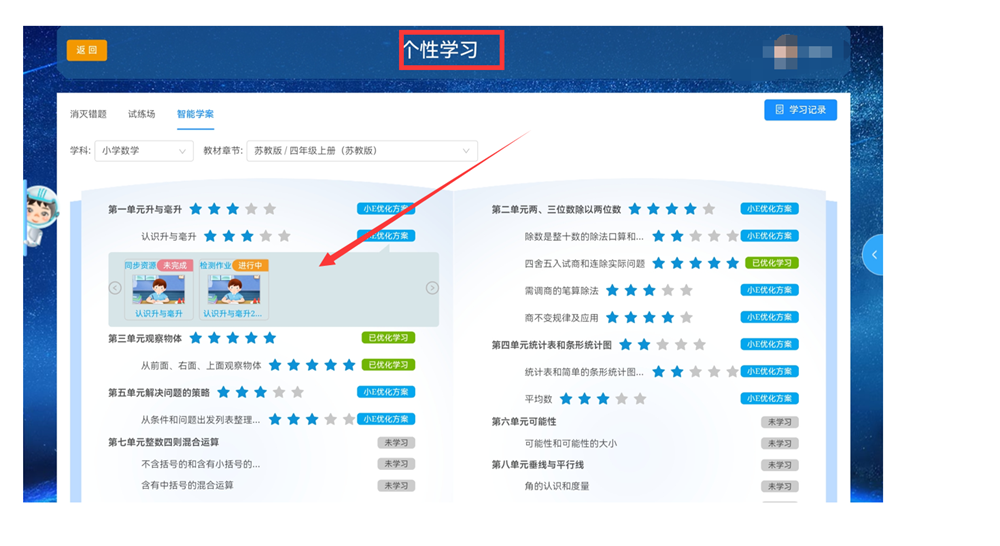The height and width of the screenshot is (546, 1000).
Task: Open the 检测作业 认识升与毫升2 thumbnail
Action: pyautogui.click(x=233, y=290)
